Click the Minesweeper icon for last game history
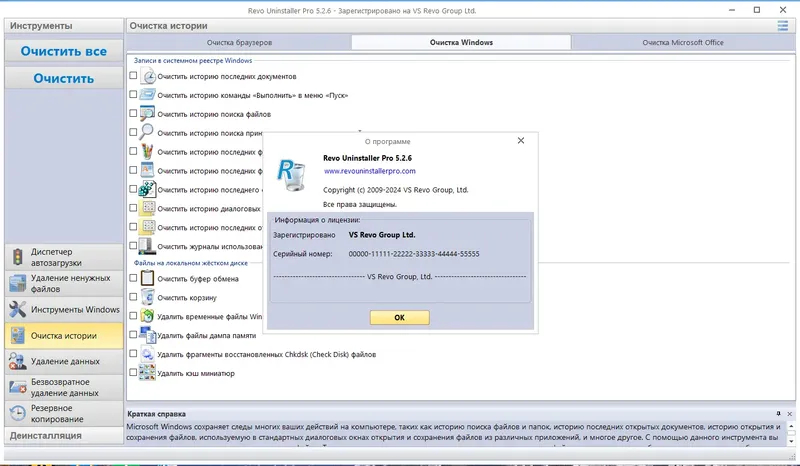This screenshot has height=466, width=800. [147, 189]
